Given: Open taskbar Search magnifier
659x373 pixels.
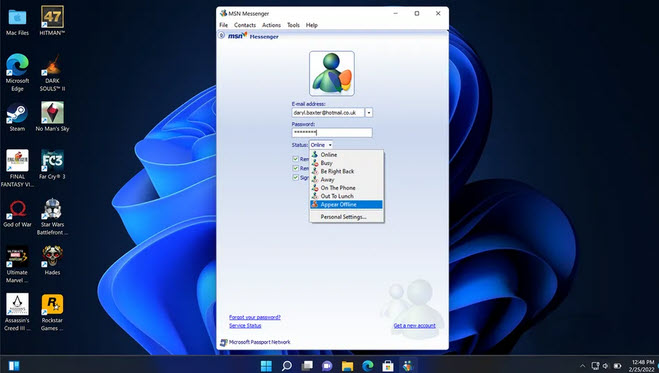Looking at the screenshot, I should 287,366.
